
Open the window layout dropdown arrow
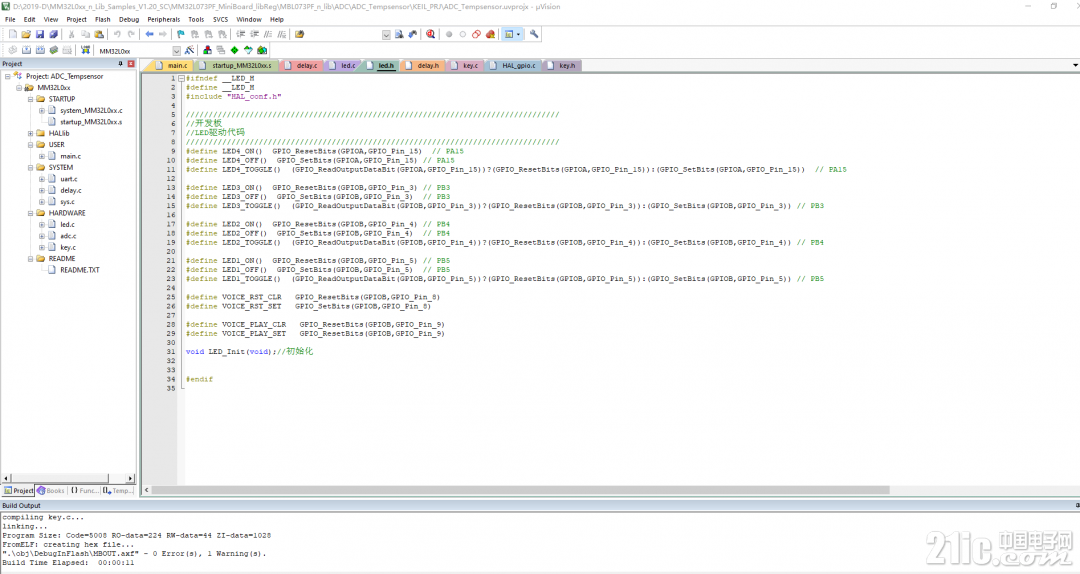[518, 34]
